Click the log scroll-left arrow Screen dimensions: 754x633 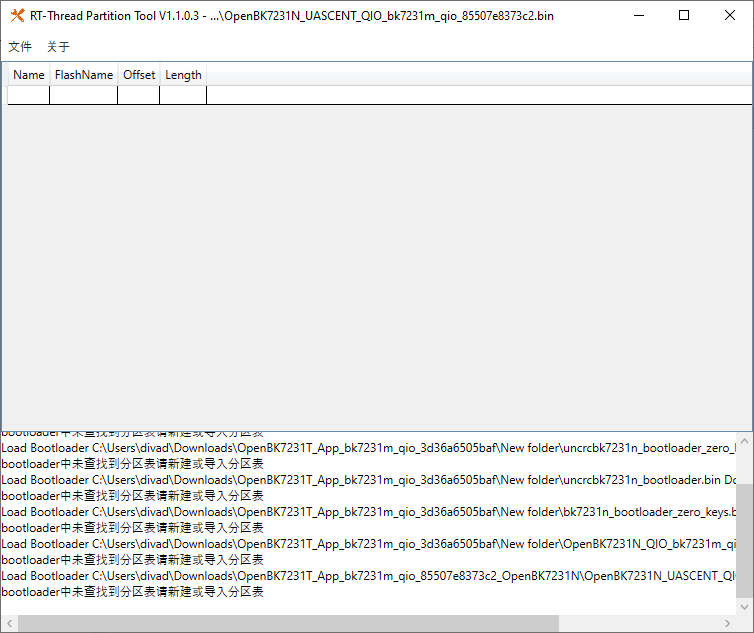tap(9, 624)
